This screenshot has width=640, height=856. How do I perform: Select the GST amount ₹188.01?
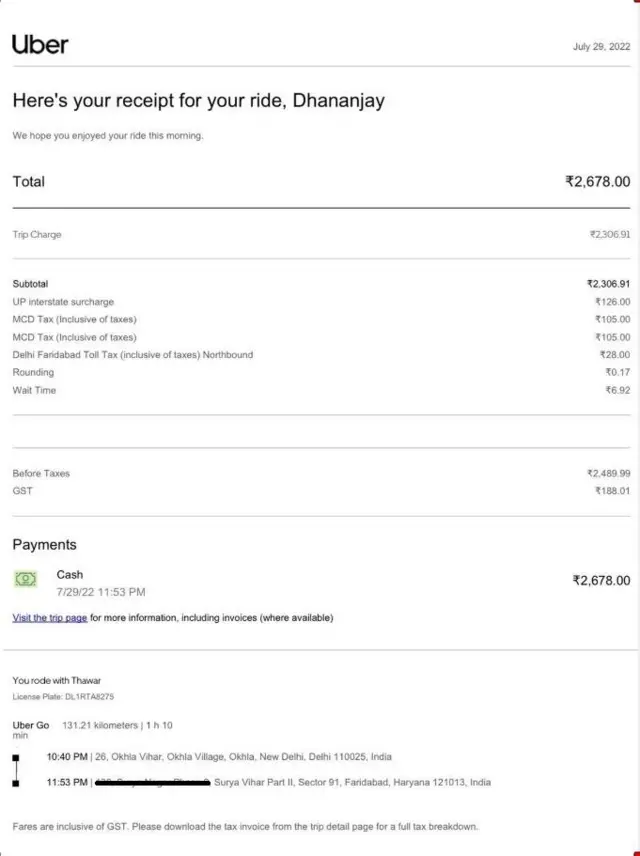click(610, 491)
